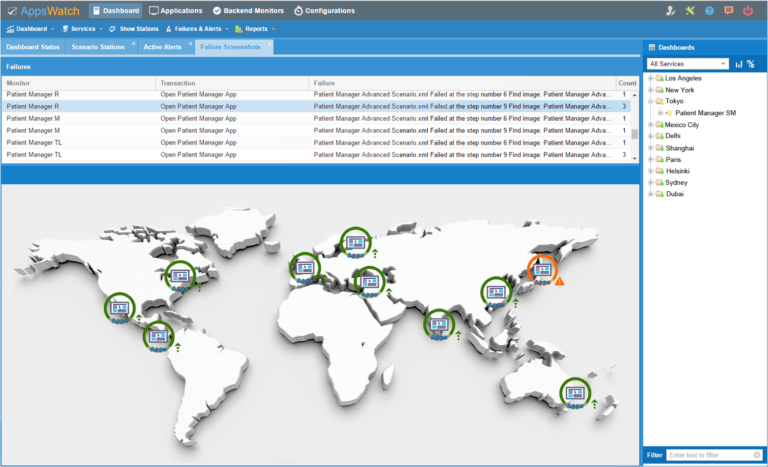Screen dimensions: 768x467
Task: Open the tools wrench icon in header
Action: (x=690, y=10)
